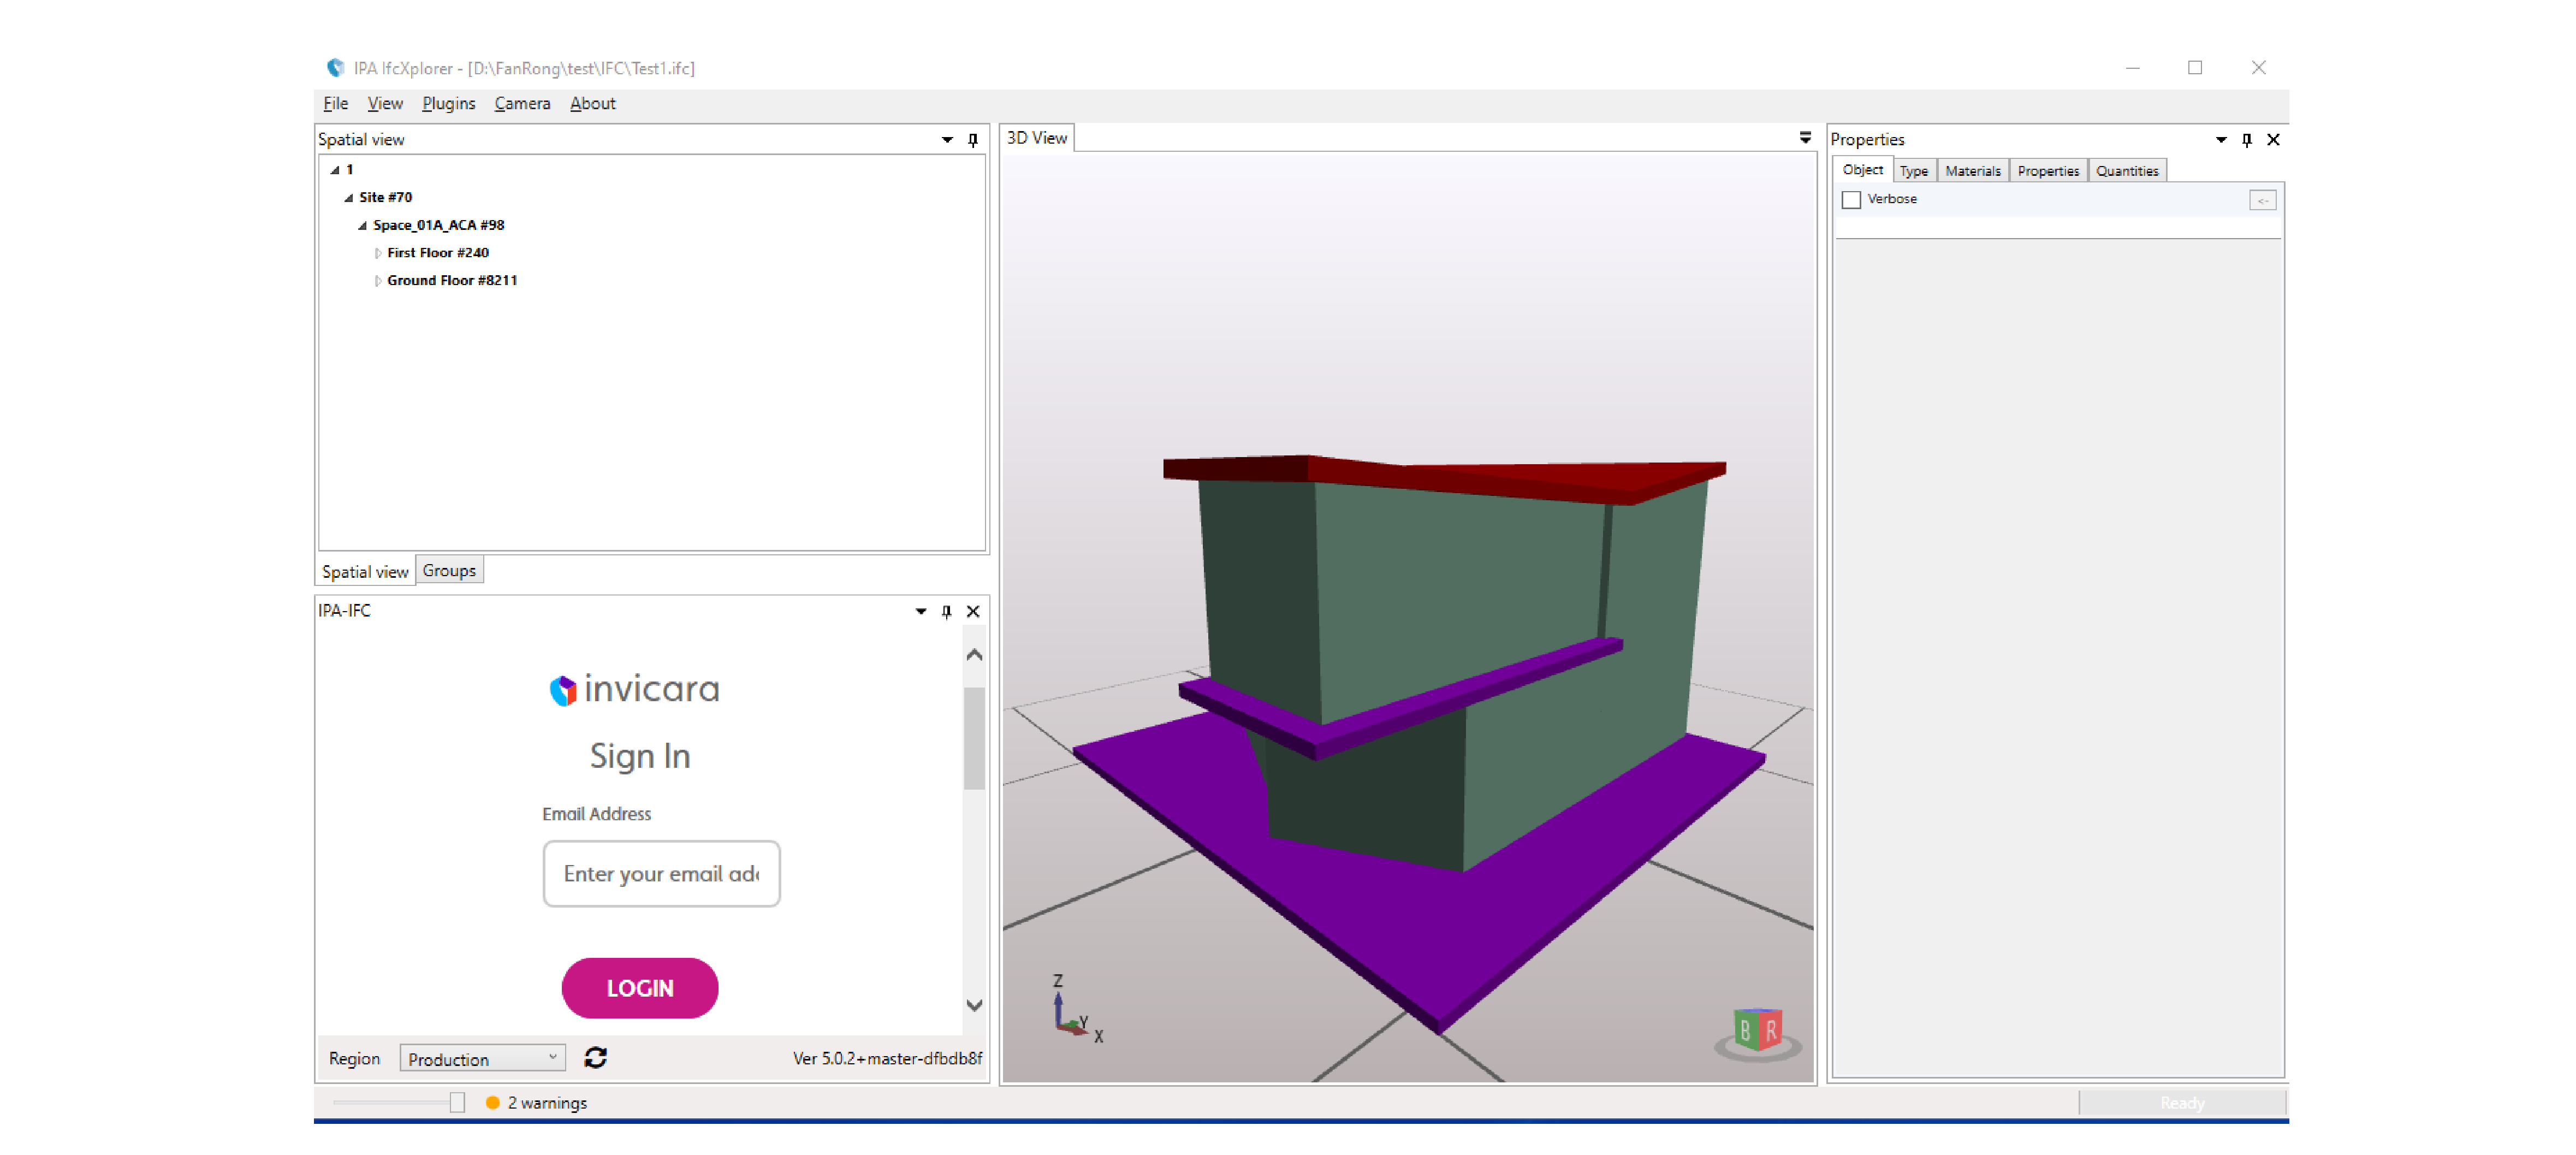2576x1155 pixels.
Task: Expand the First Floor #240 node
Action: 378,253
